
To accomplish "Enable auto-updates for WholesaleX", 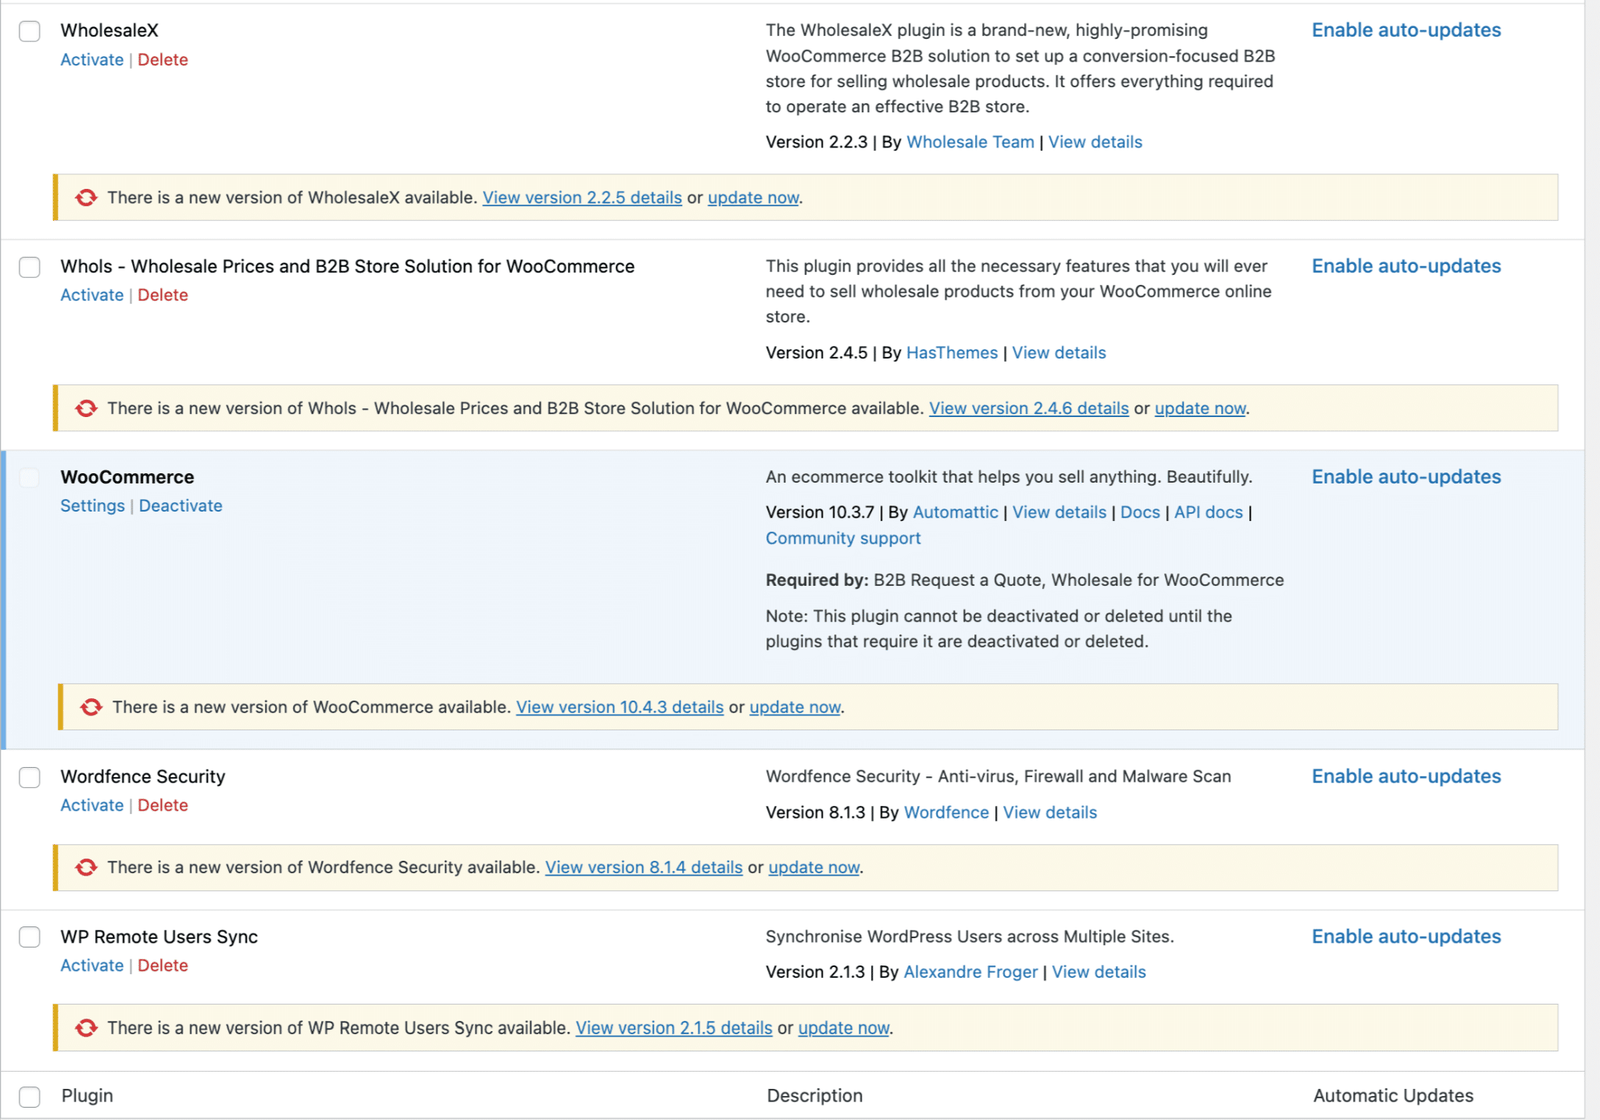I will pos(1406,30).
